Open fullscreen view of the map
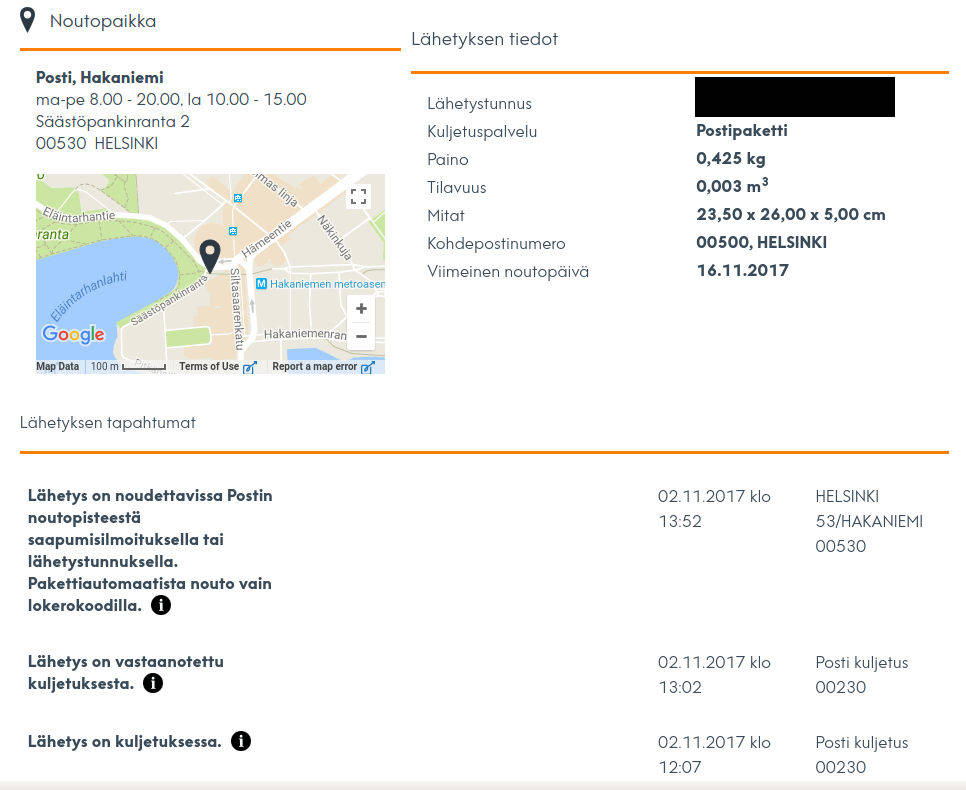 point(359,196)
